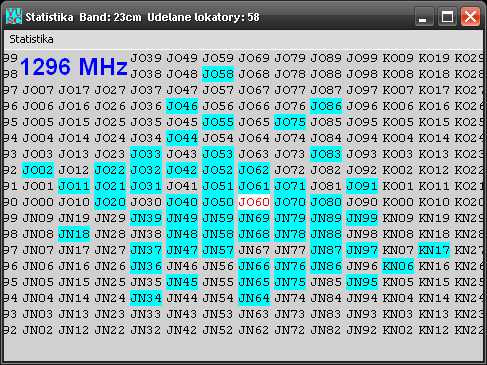Select highlighted locator JN66
Viewport: 487px width, 365px height.
pos(254,266)
